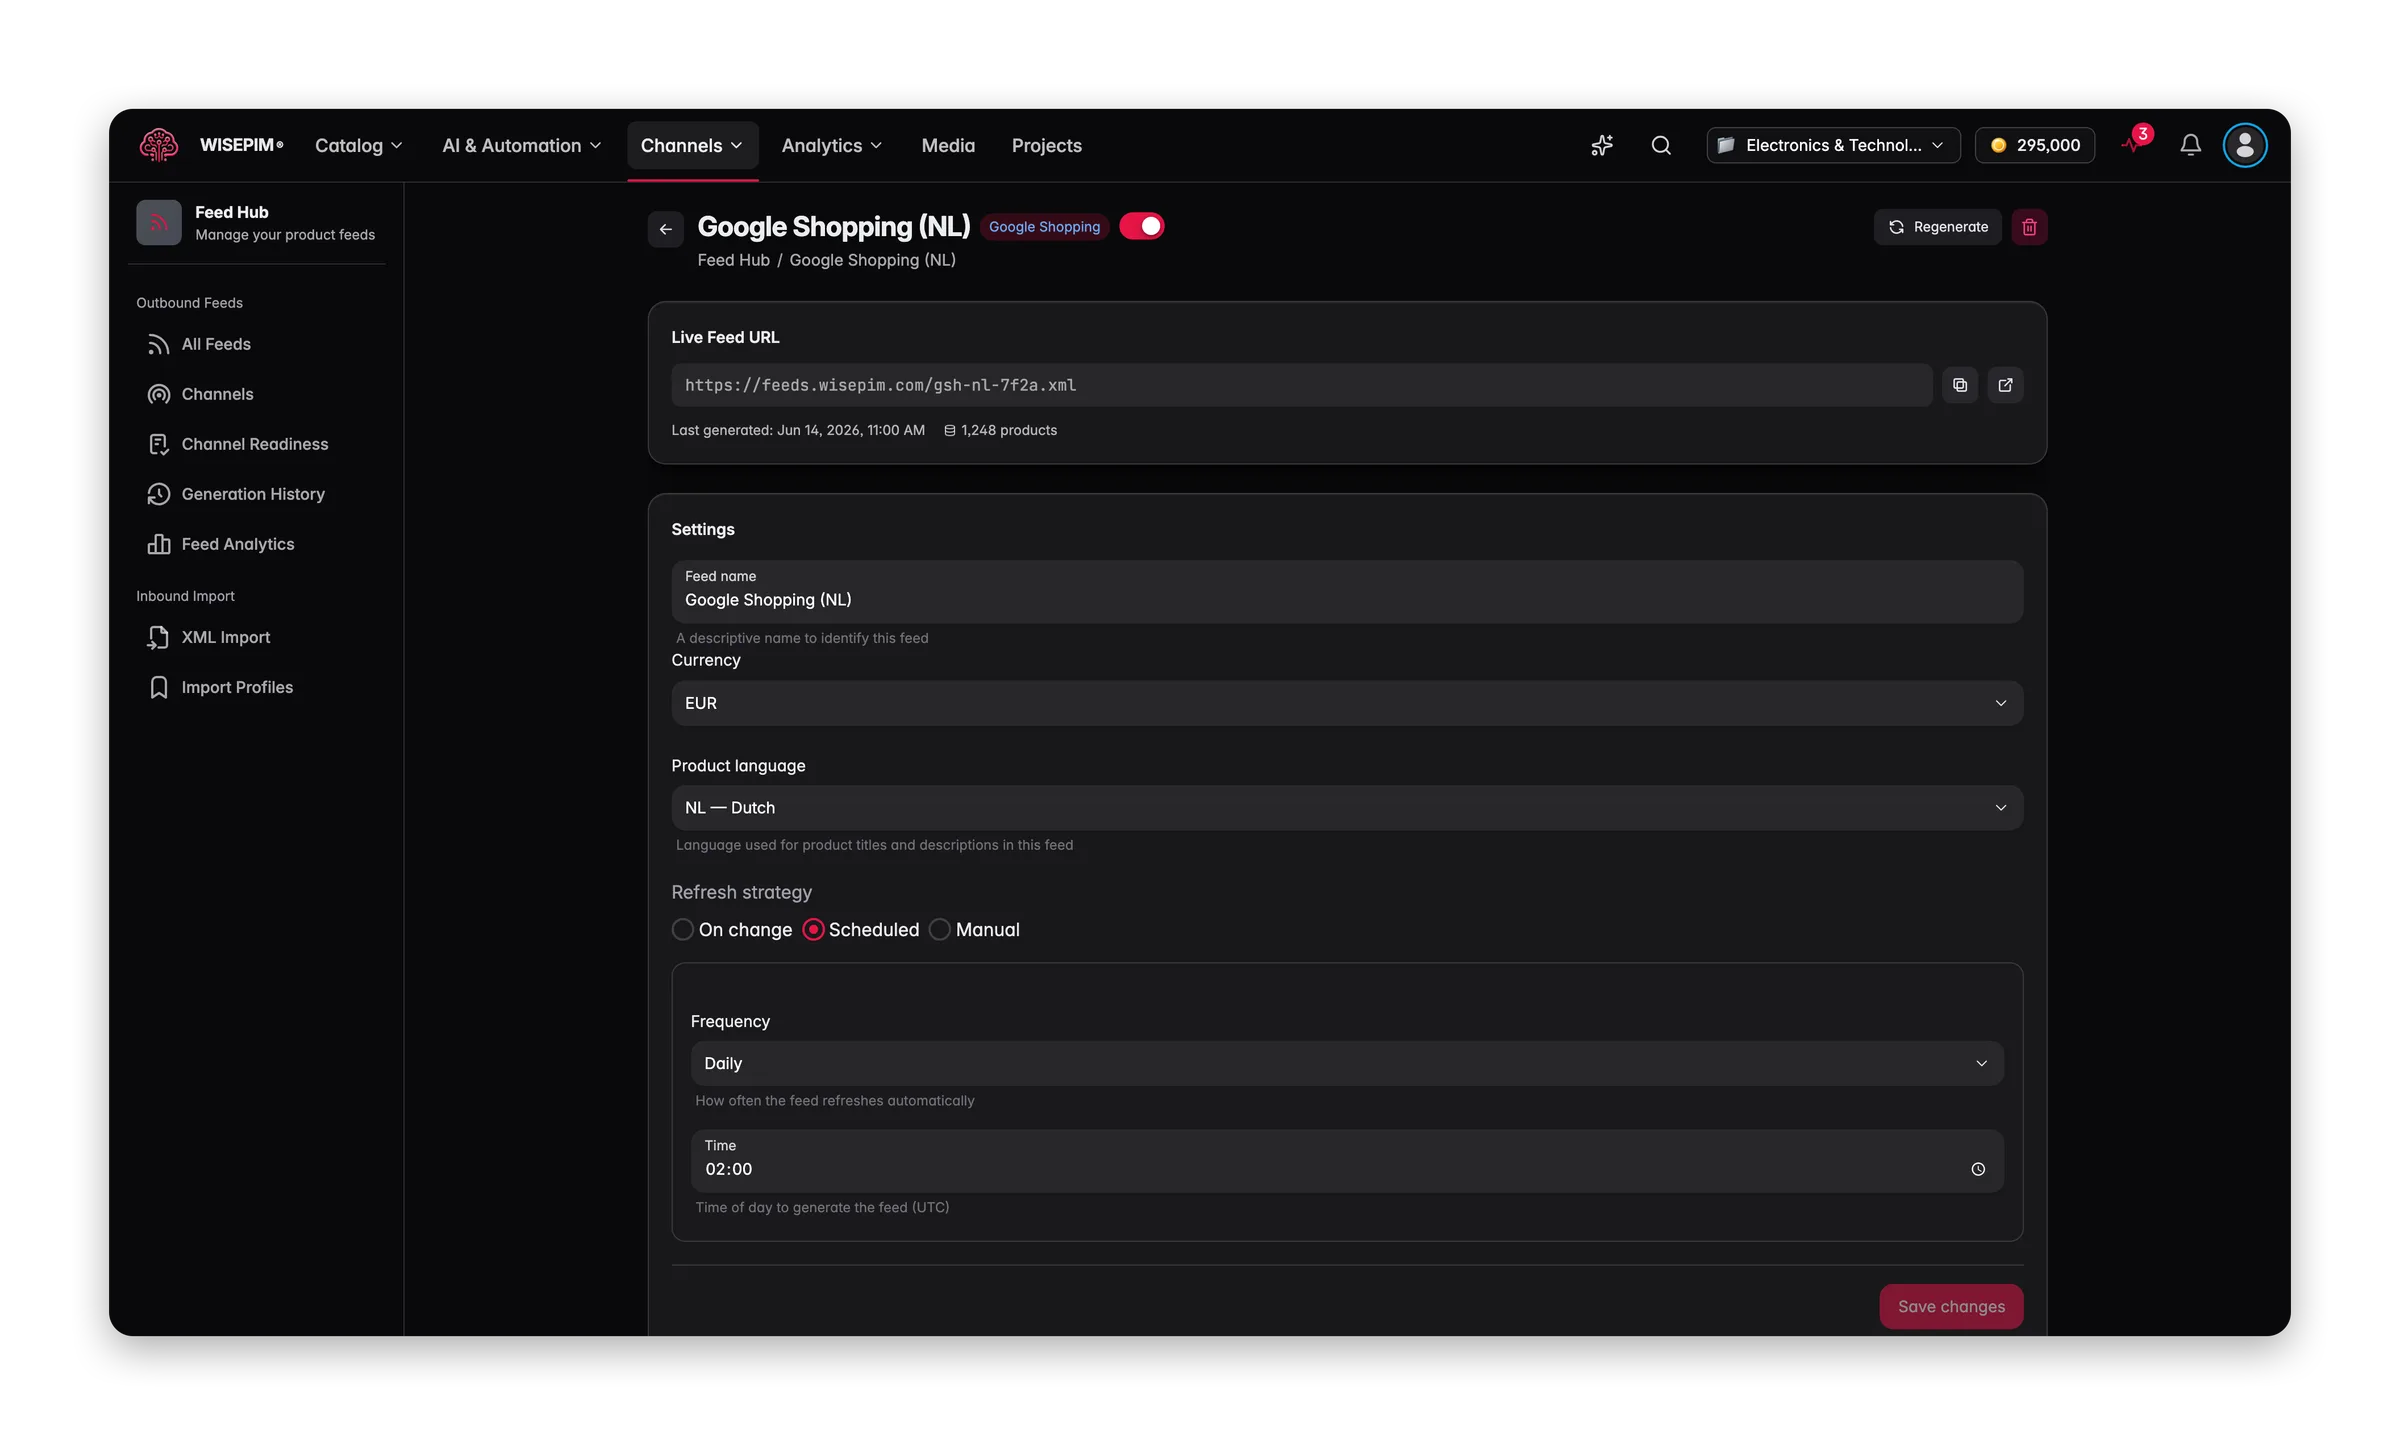
Task: Click the Live Feed URL text field
Action: point(1301,385)
